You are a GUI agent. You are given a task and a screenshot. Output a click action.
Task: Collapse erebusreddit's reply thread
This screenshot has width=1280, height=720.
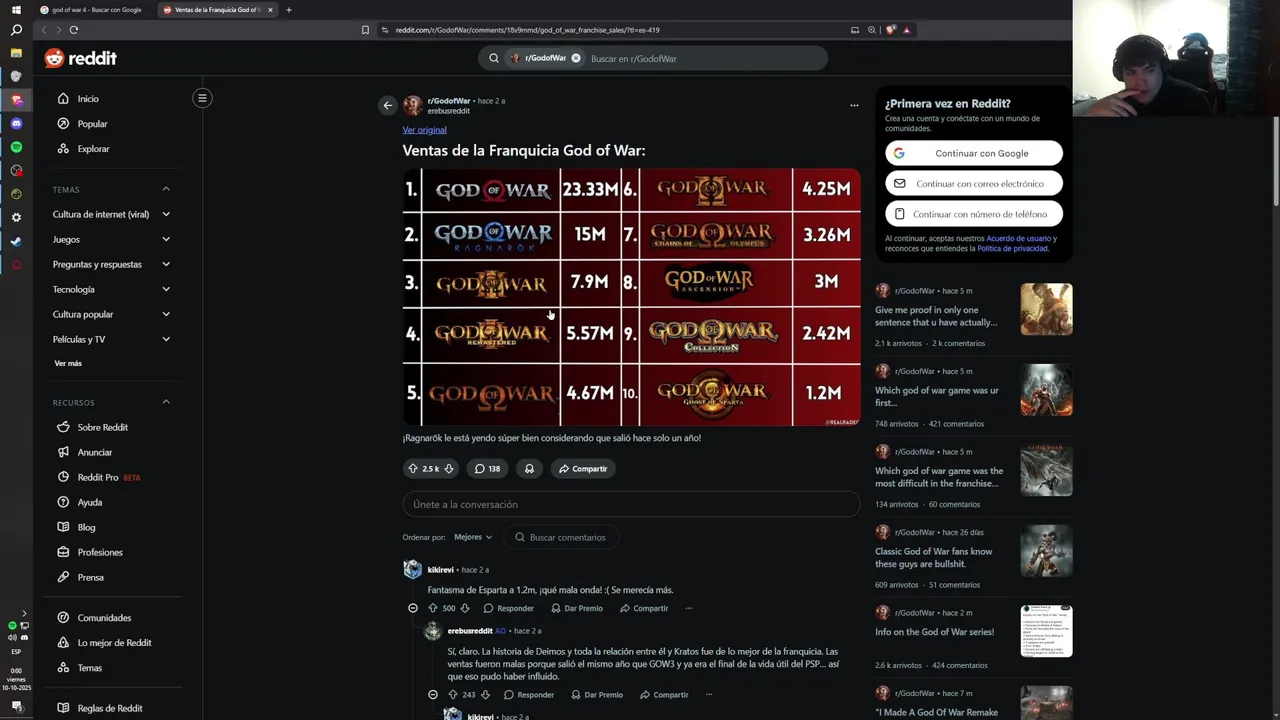[x=433, y=694]
